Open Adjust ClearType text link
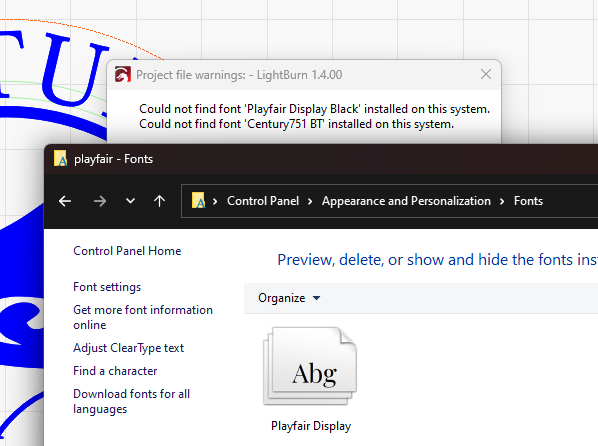 click(x=129, y=348)
